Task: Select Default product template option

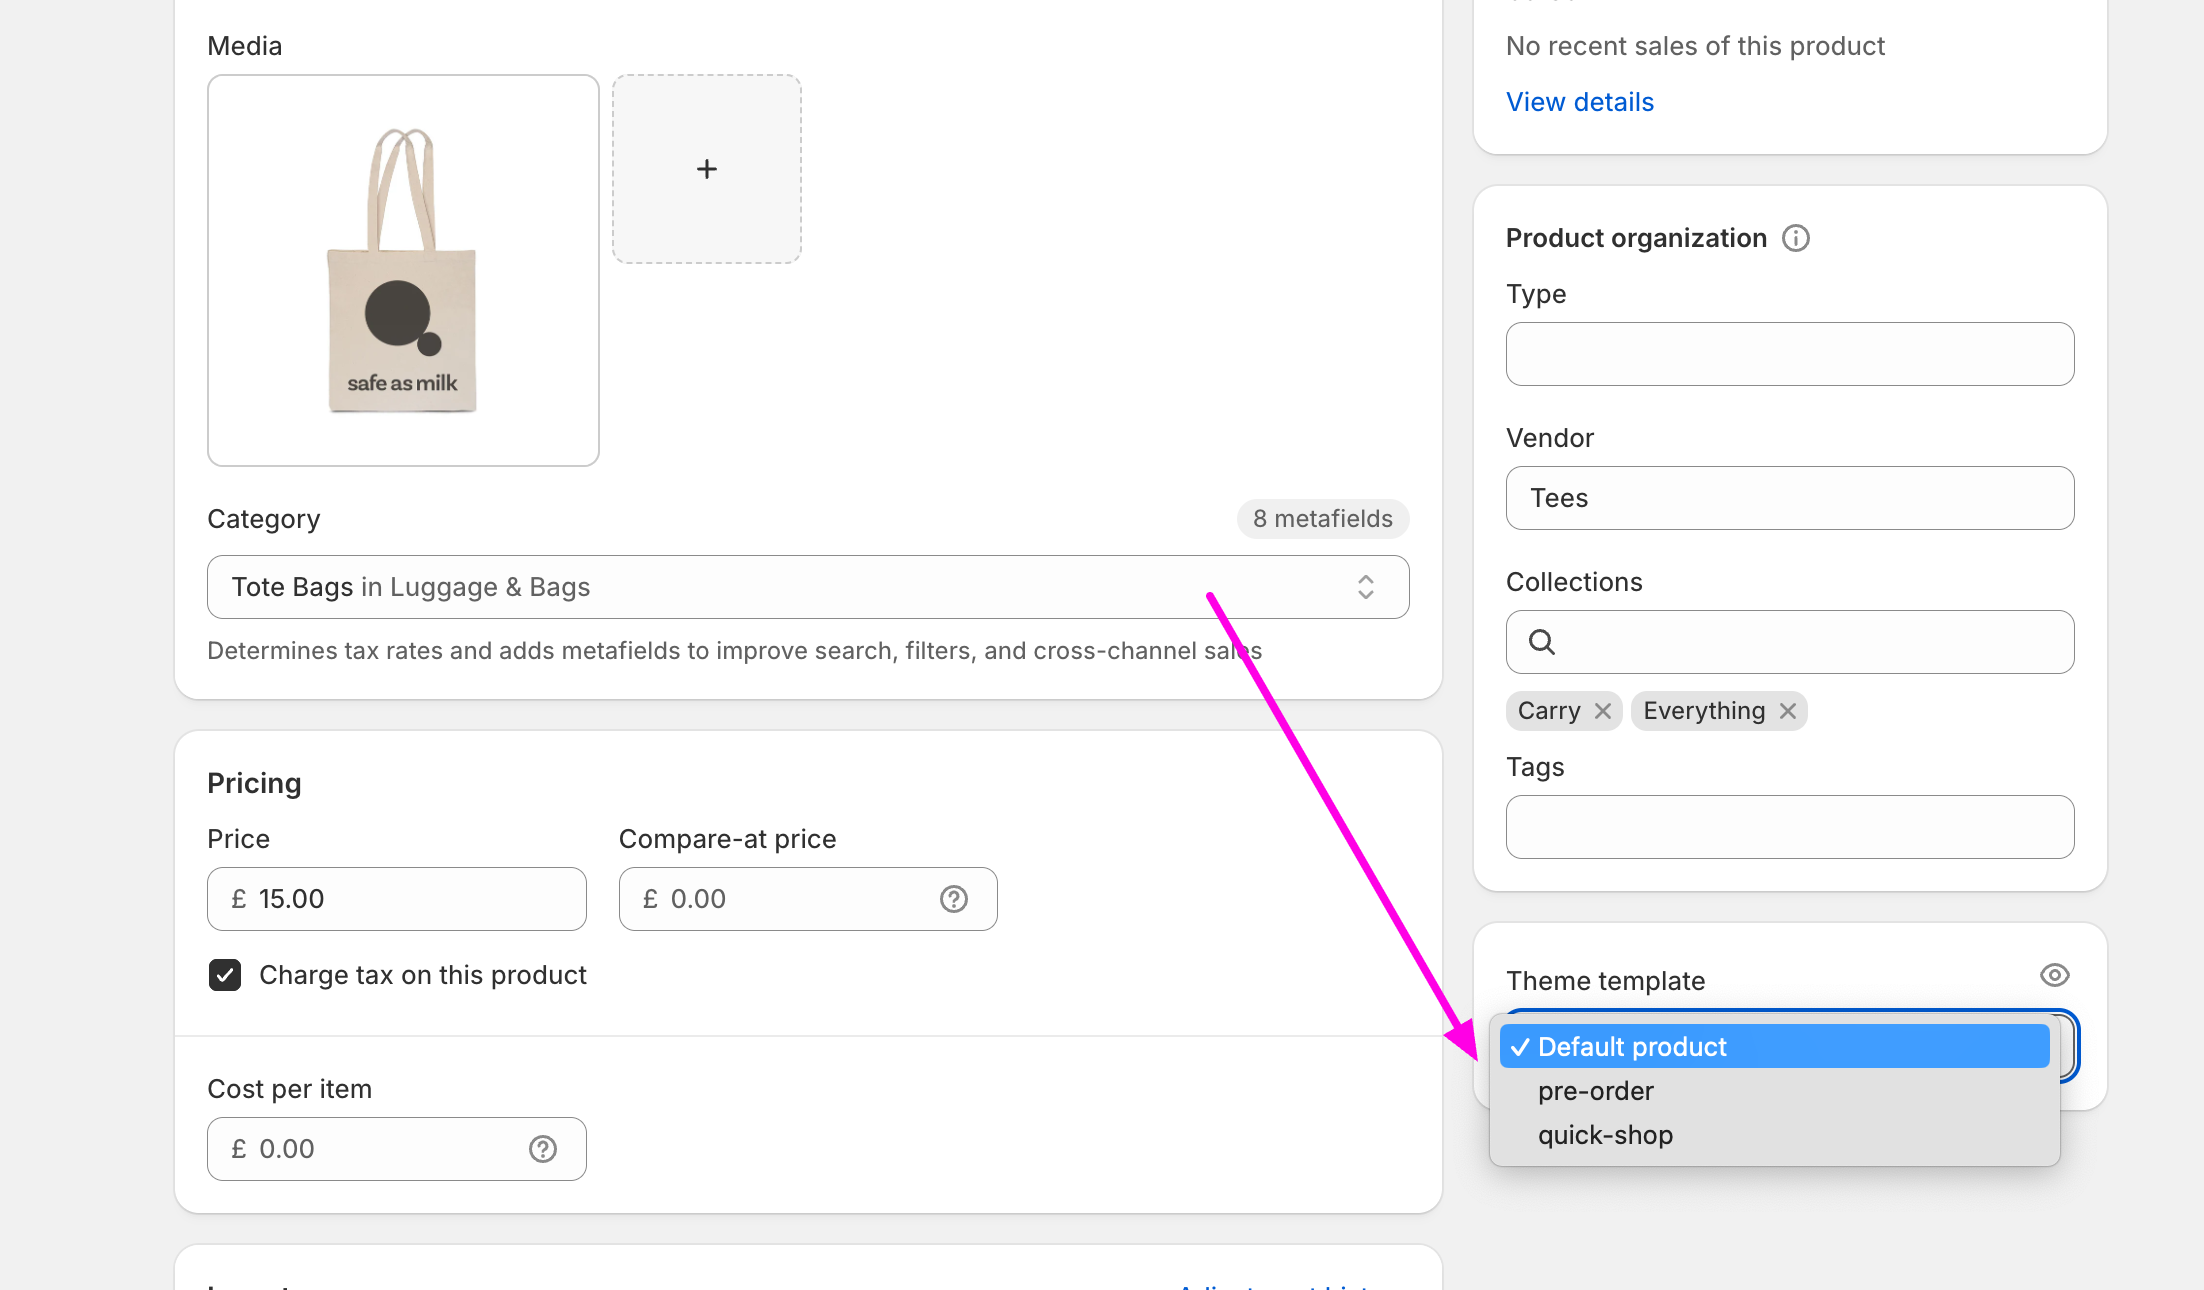Action: point(1774,1047)
